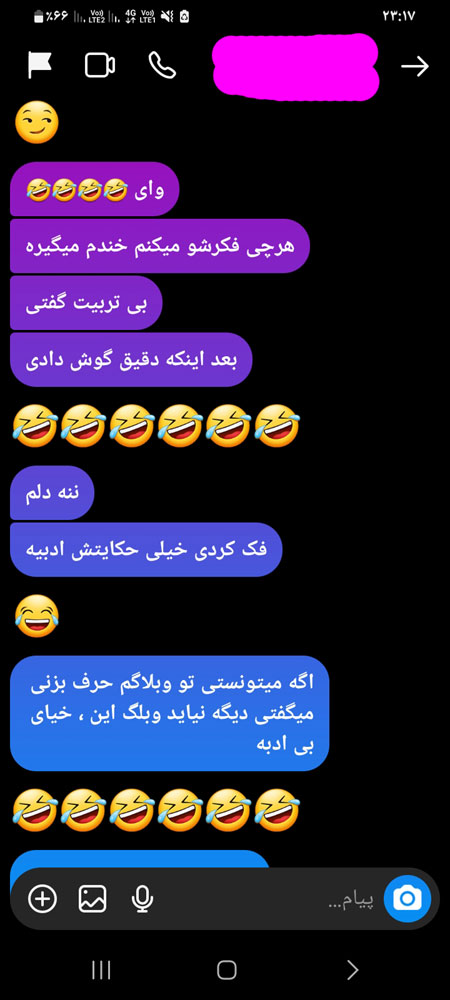Open the contact name in header

294,66
